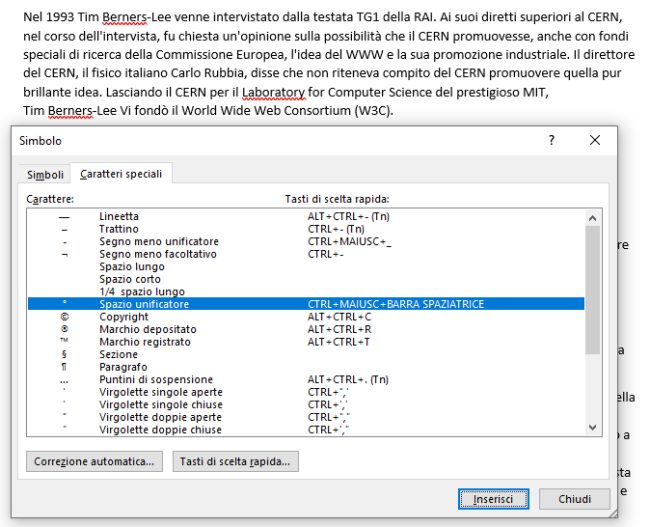Select Virgolette singole aperte row
Image resolution: width=650 pixels, height=527 pixels.
(x=306, y=392)
